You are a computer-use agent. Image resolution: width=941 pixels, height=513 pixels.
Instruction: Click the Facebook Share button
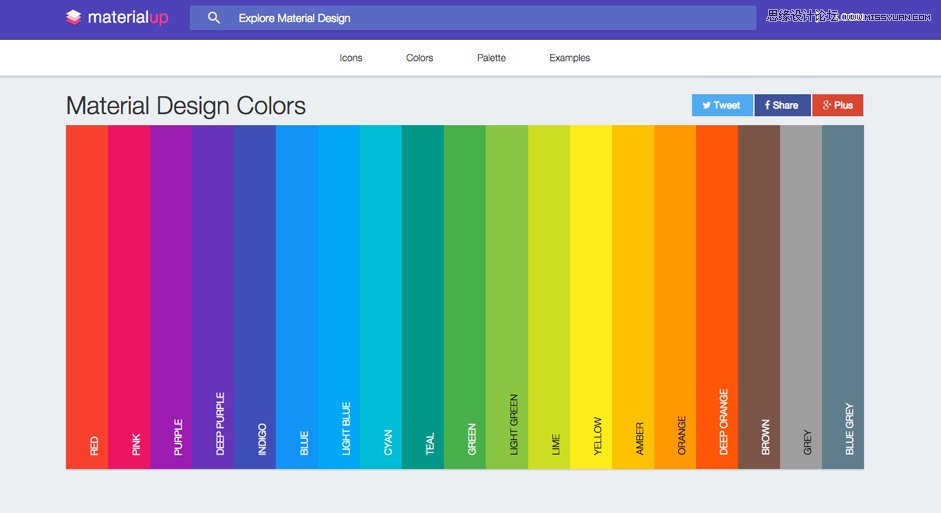783,105
